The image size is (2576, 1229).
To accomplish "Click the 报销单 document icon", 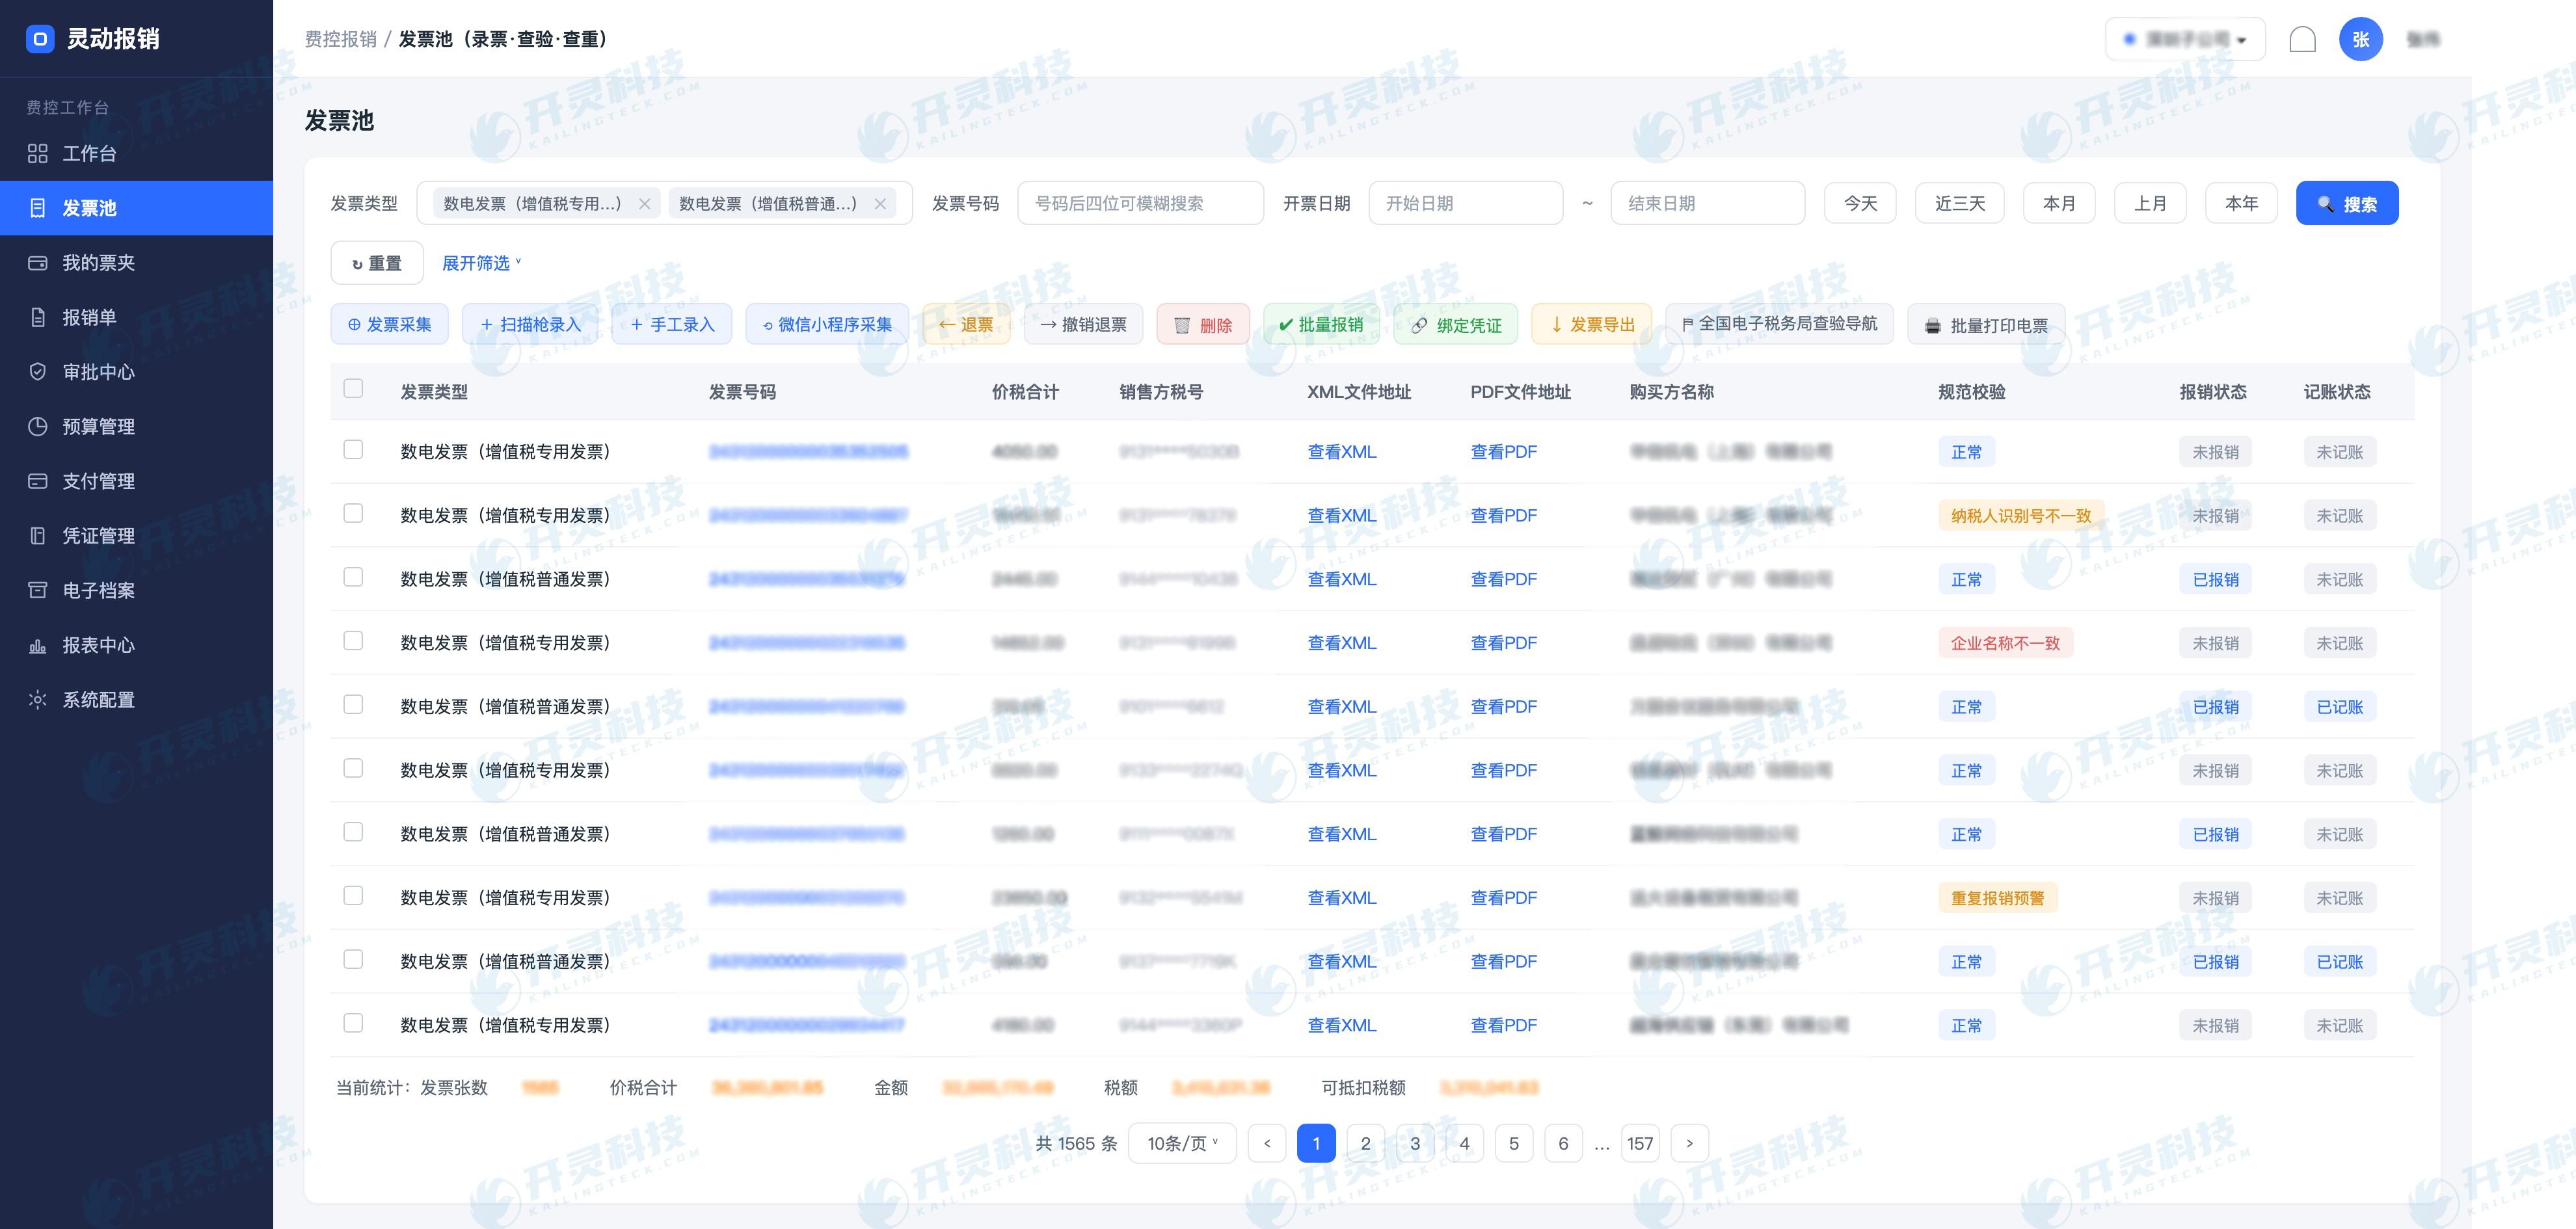I will [38, 317].
